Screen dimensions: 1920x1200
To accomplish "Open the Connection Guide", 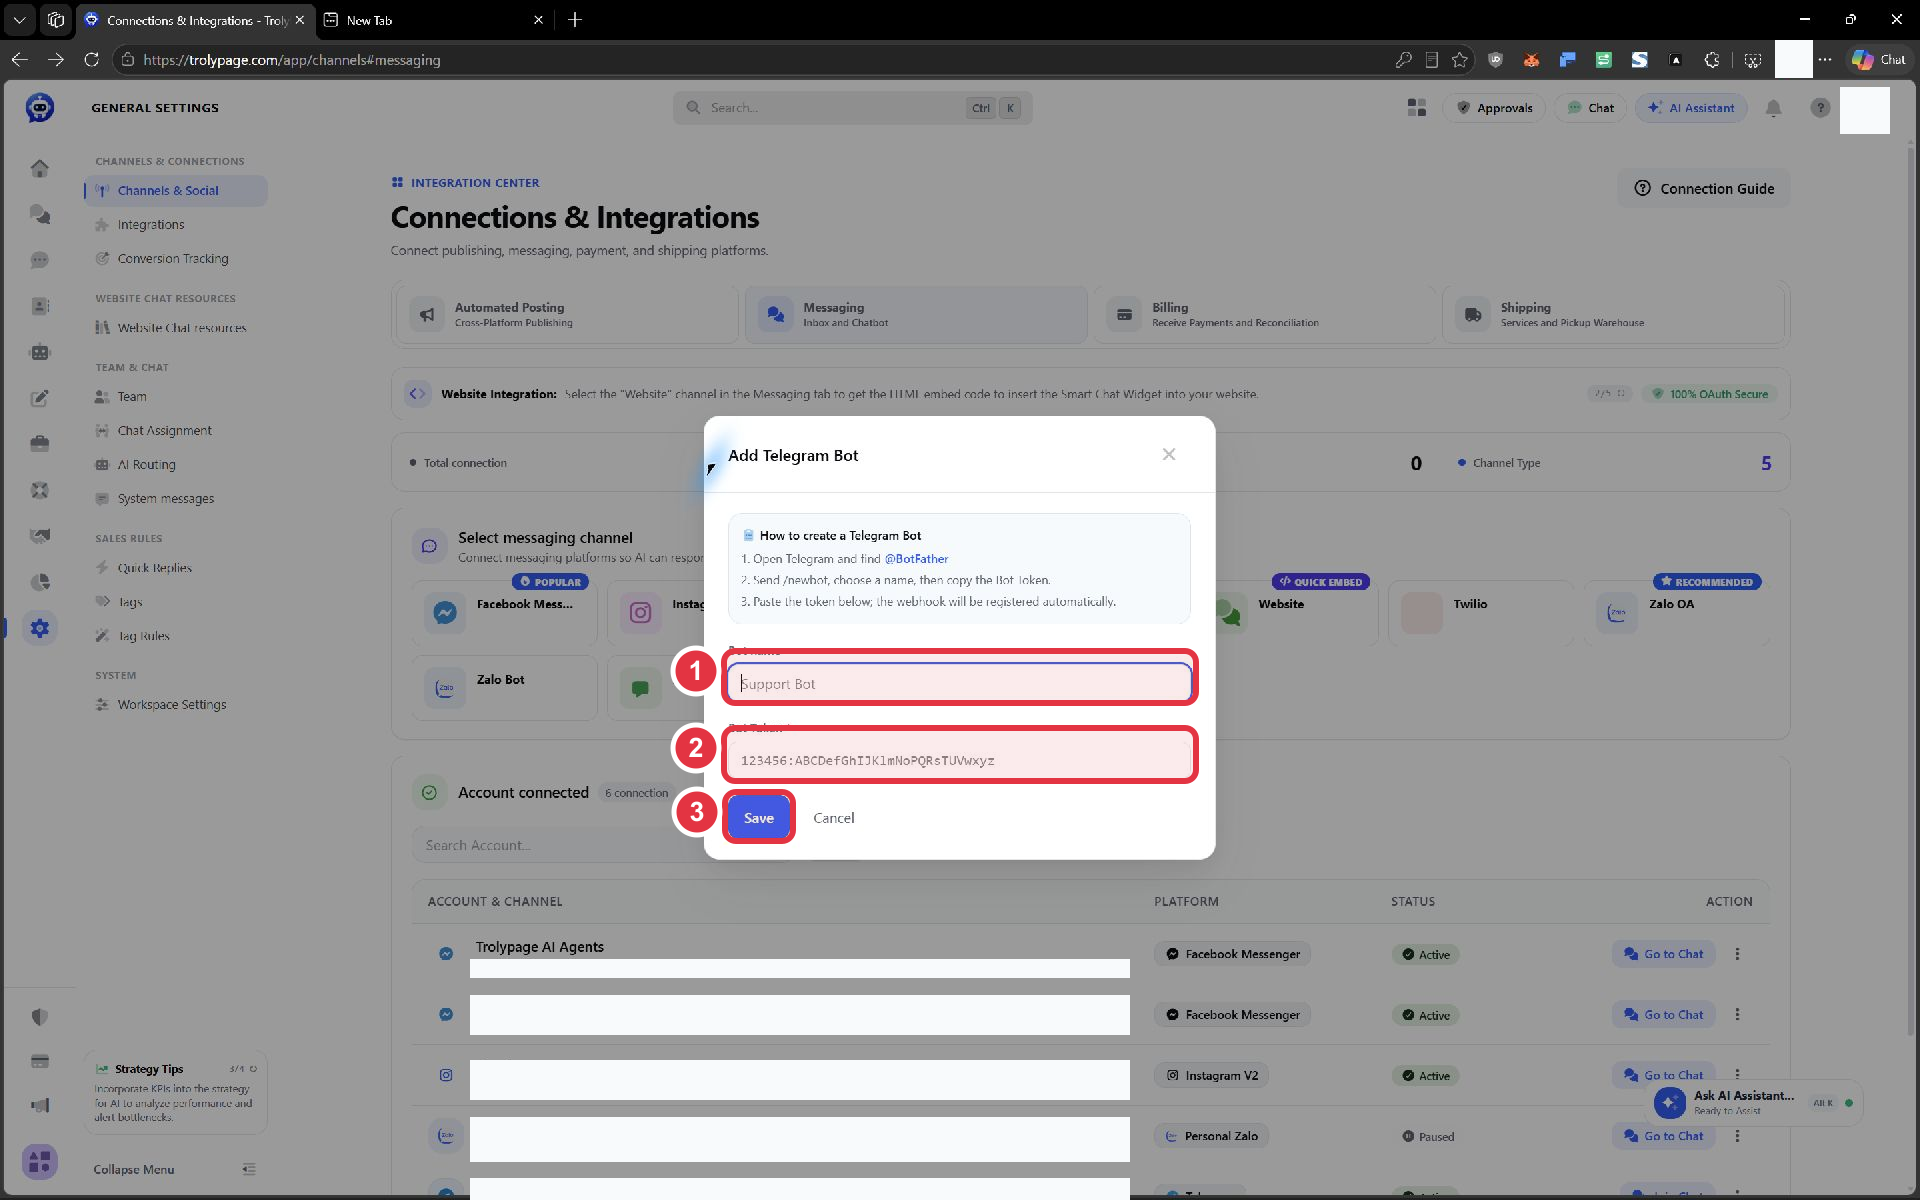I will (x=1704, y=189).
